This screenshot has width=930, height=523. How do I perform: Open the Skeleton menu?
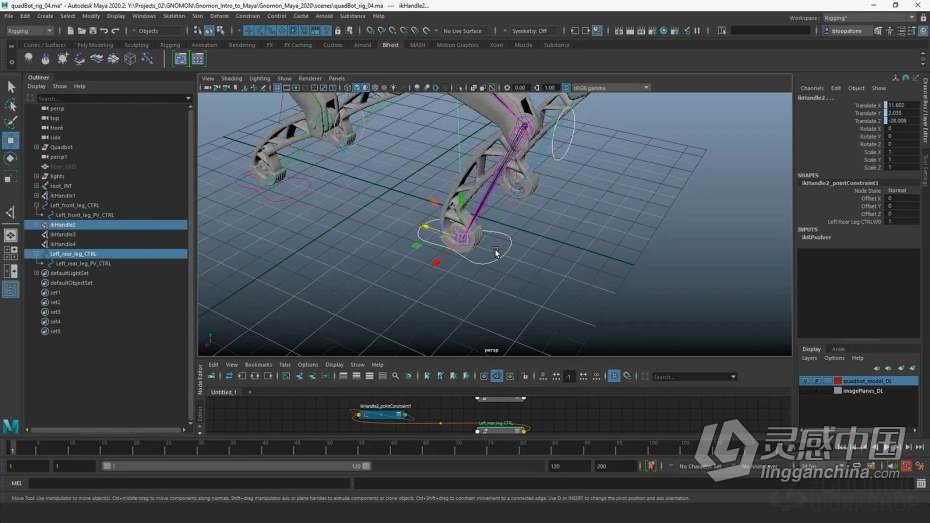(174, 17)
